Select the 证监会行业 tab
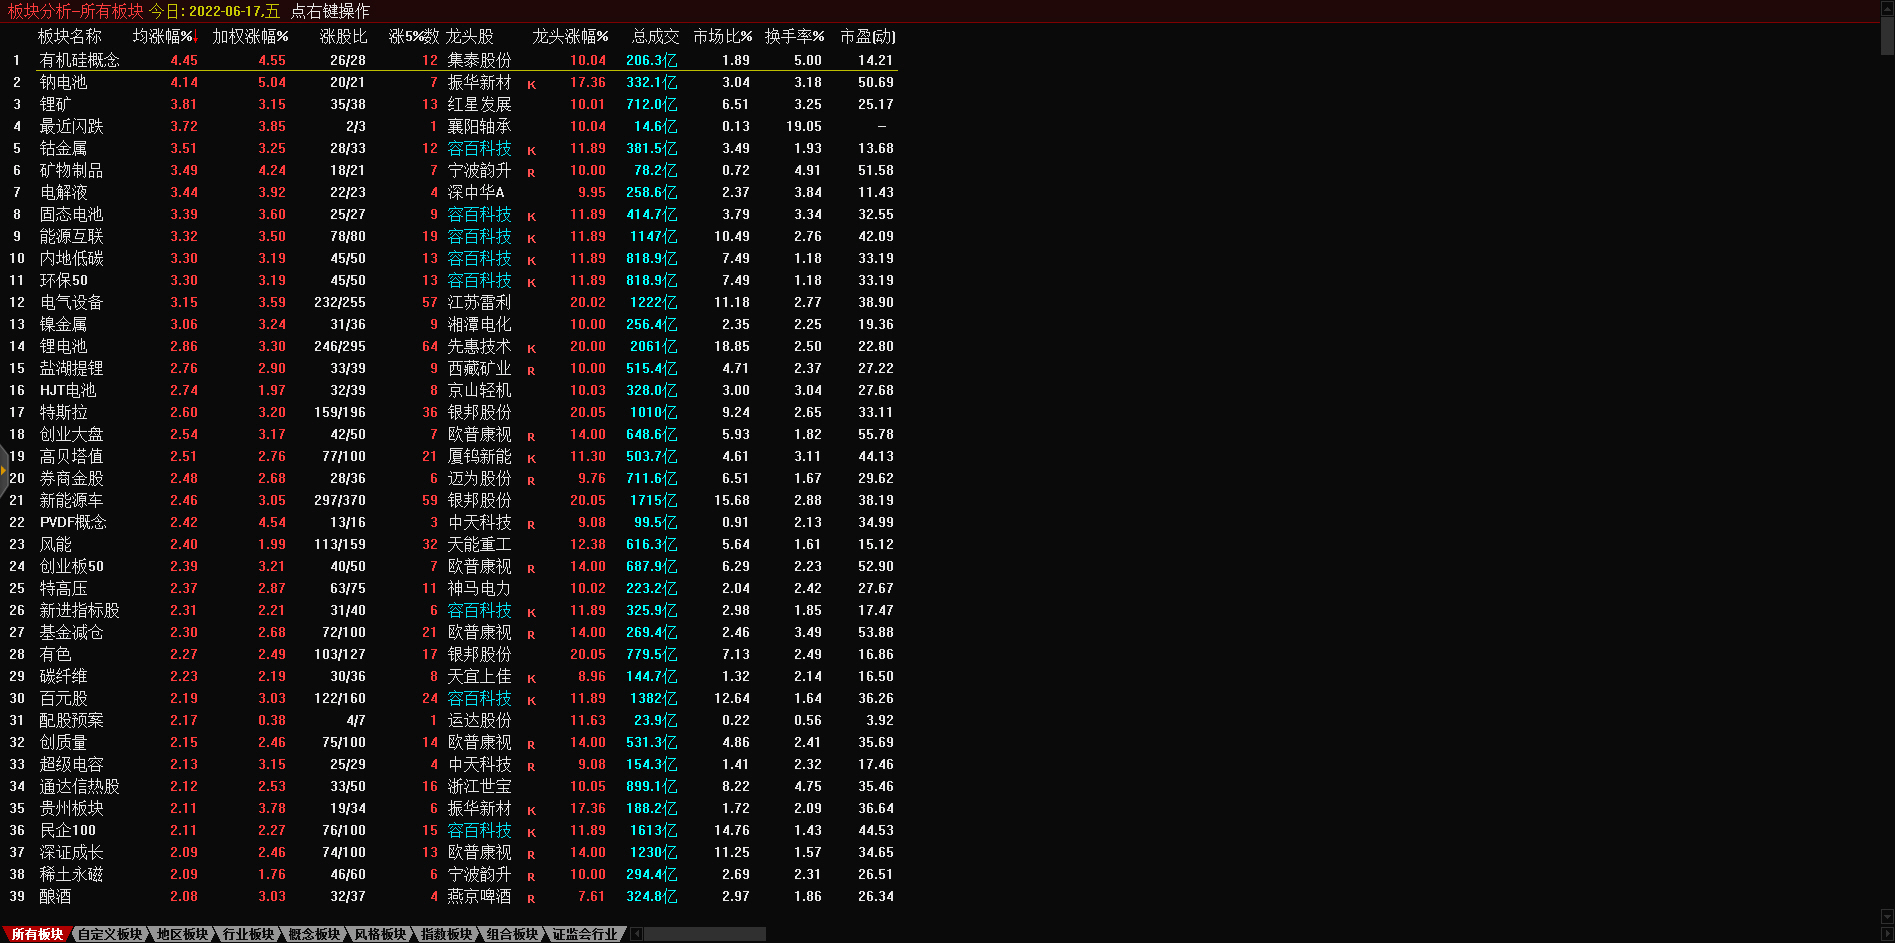This screenshot has width=1895, height=943. point(585,934)
